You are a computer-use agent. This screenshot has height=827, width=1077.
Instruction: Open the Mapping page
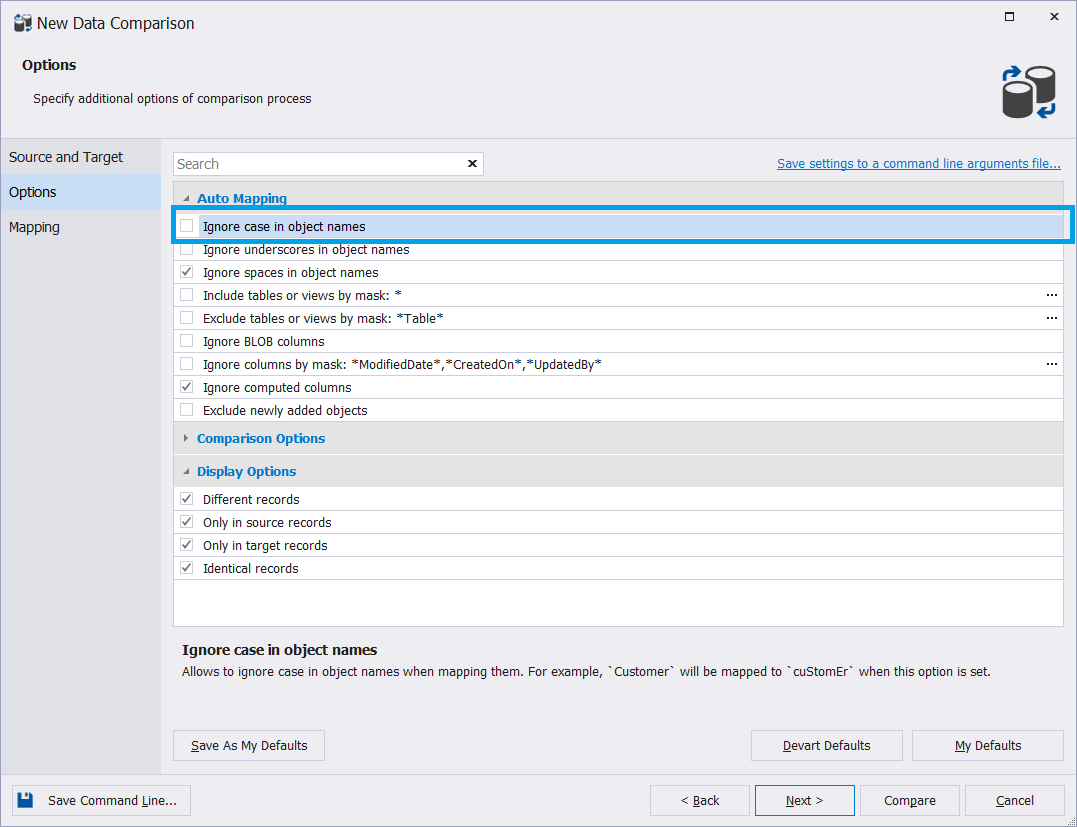(x=35, y=227)
